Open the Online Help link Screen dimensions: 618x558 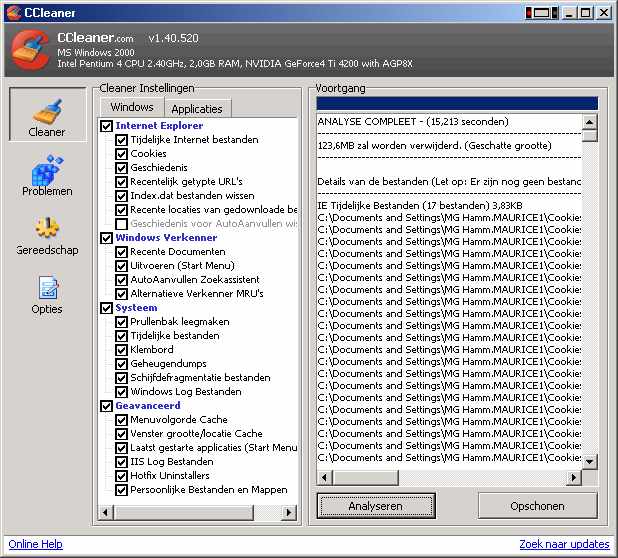[35, 544]
